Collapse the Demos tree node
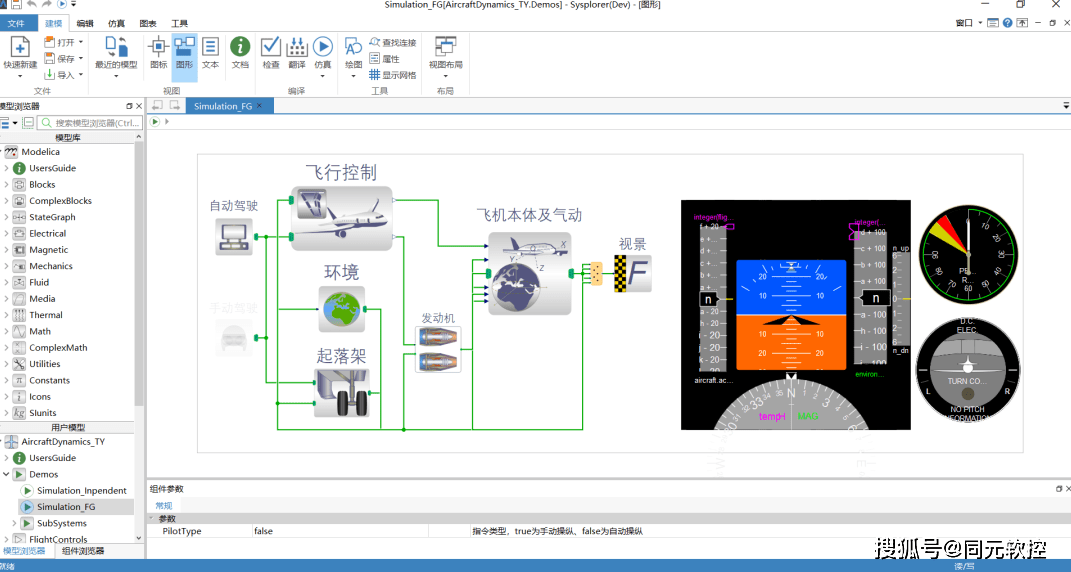The height and width of the screenshot is (572, 1071). 6,475
